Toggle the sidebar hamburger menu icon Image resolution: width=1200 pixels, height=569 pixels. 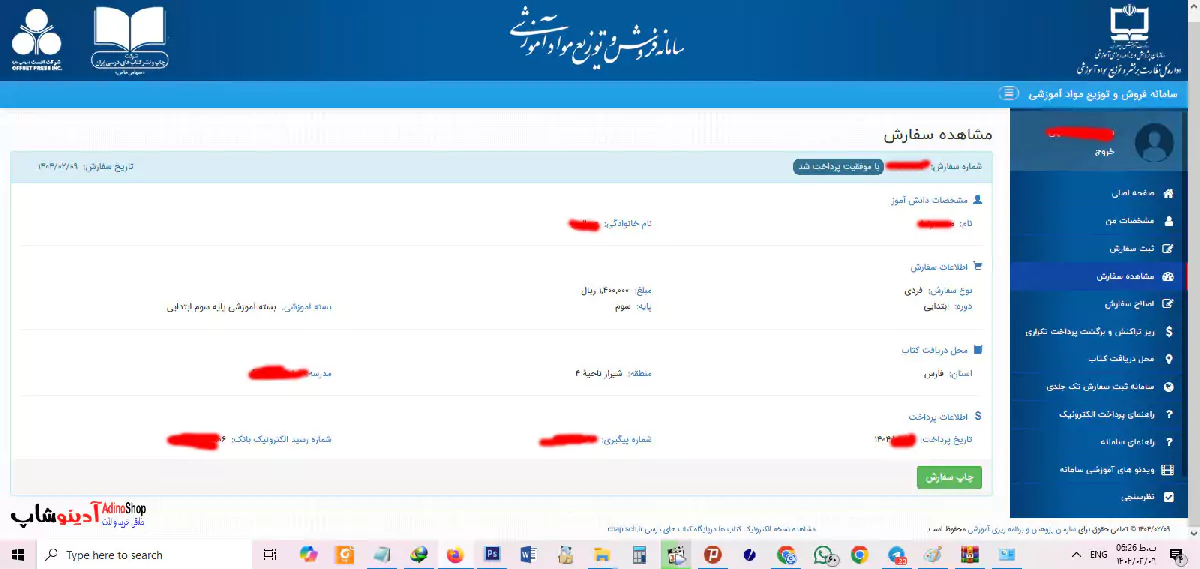(1007, 93)
